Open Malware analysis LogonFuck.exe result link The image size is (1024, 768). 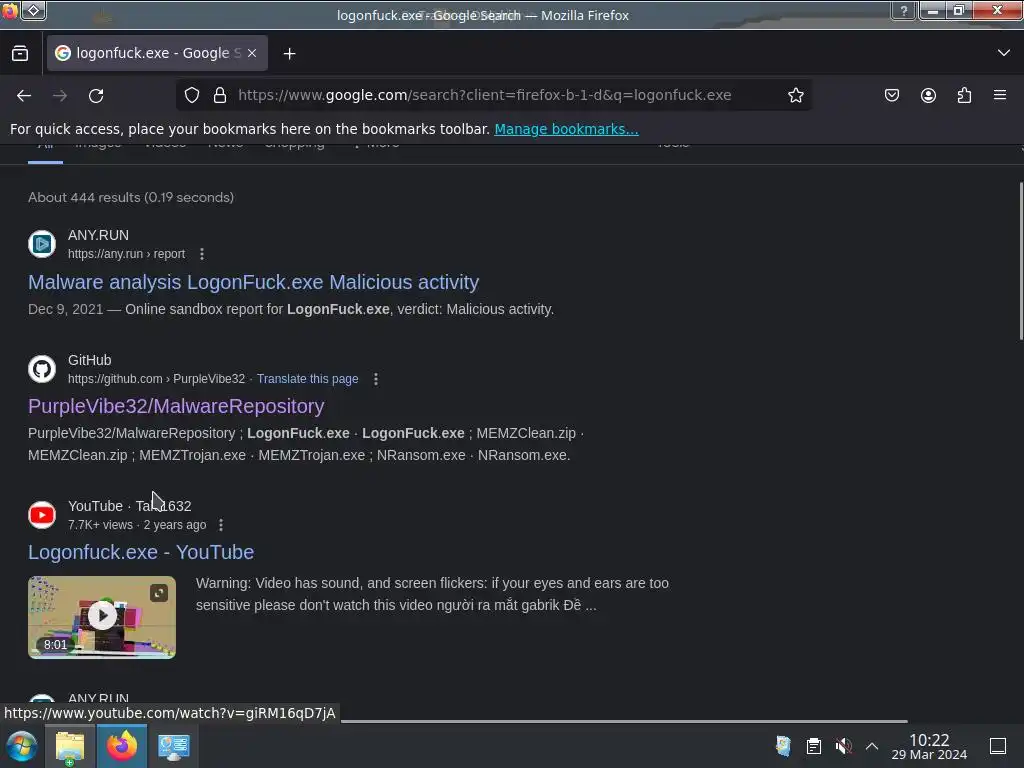coord(253,282)
